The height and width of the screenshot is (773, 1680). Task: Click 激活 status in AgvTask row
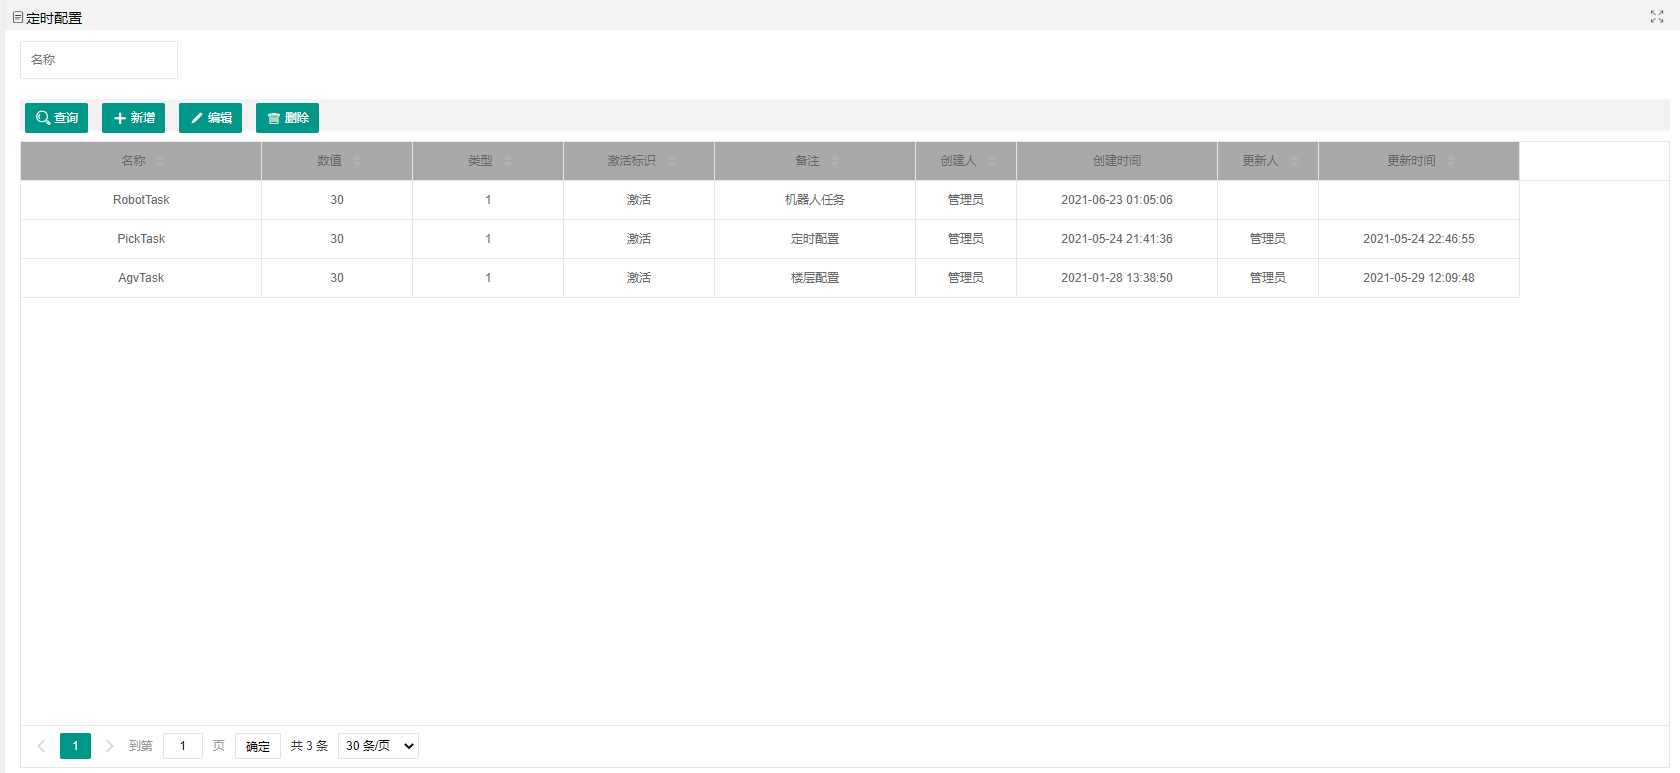(639, 278)
